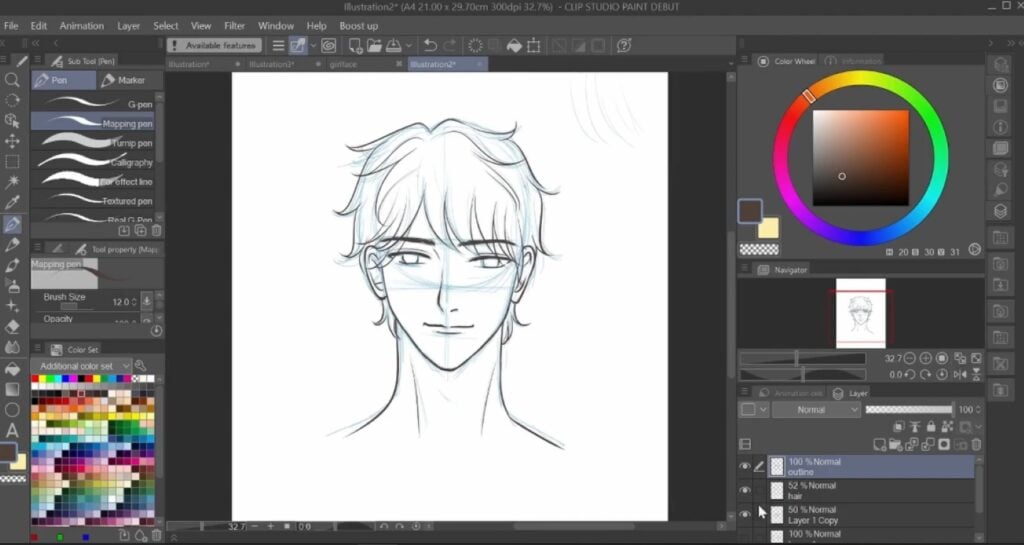1024x545 pixels.
Task: Select the Move layer tool
Action: coord(12,141)
